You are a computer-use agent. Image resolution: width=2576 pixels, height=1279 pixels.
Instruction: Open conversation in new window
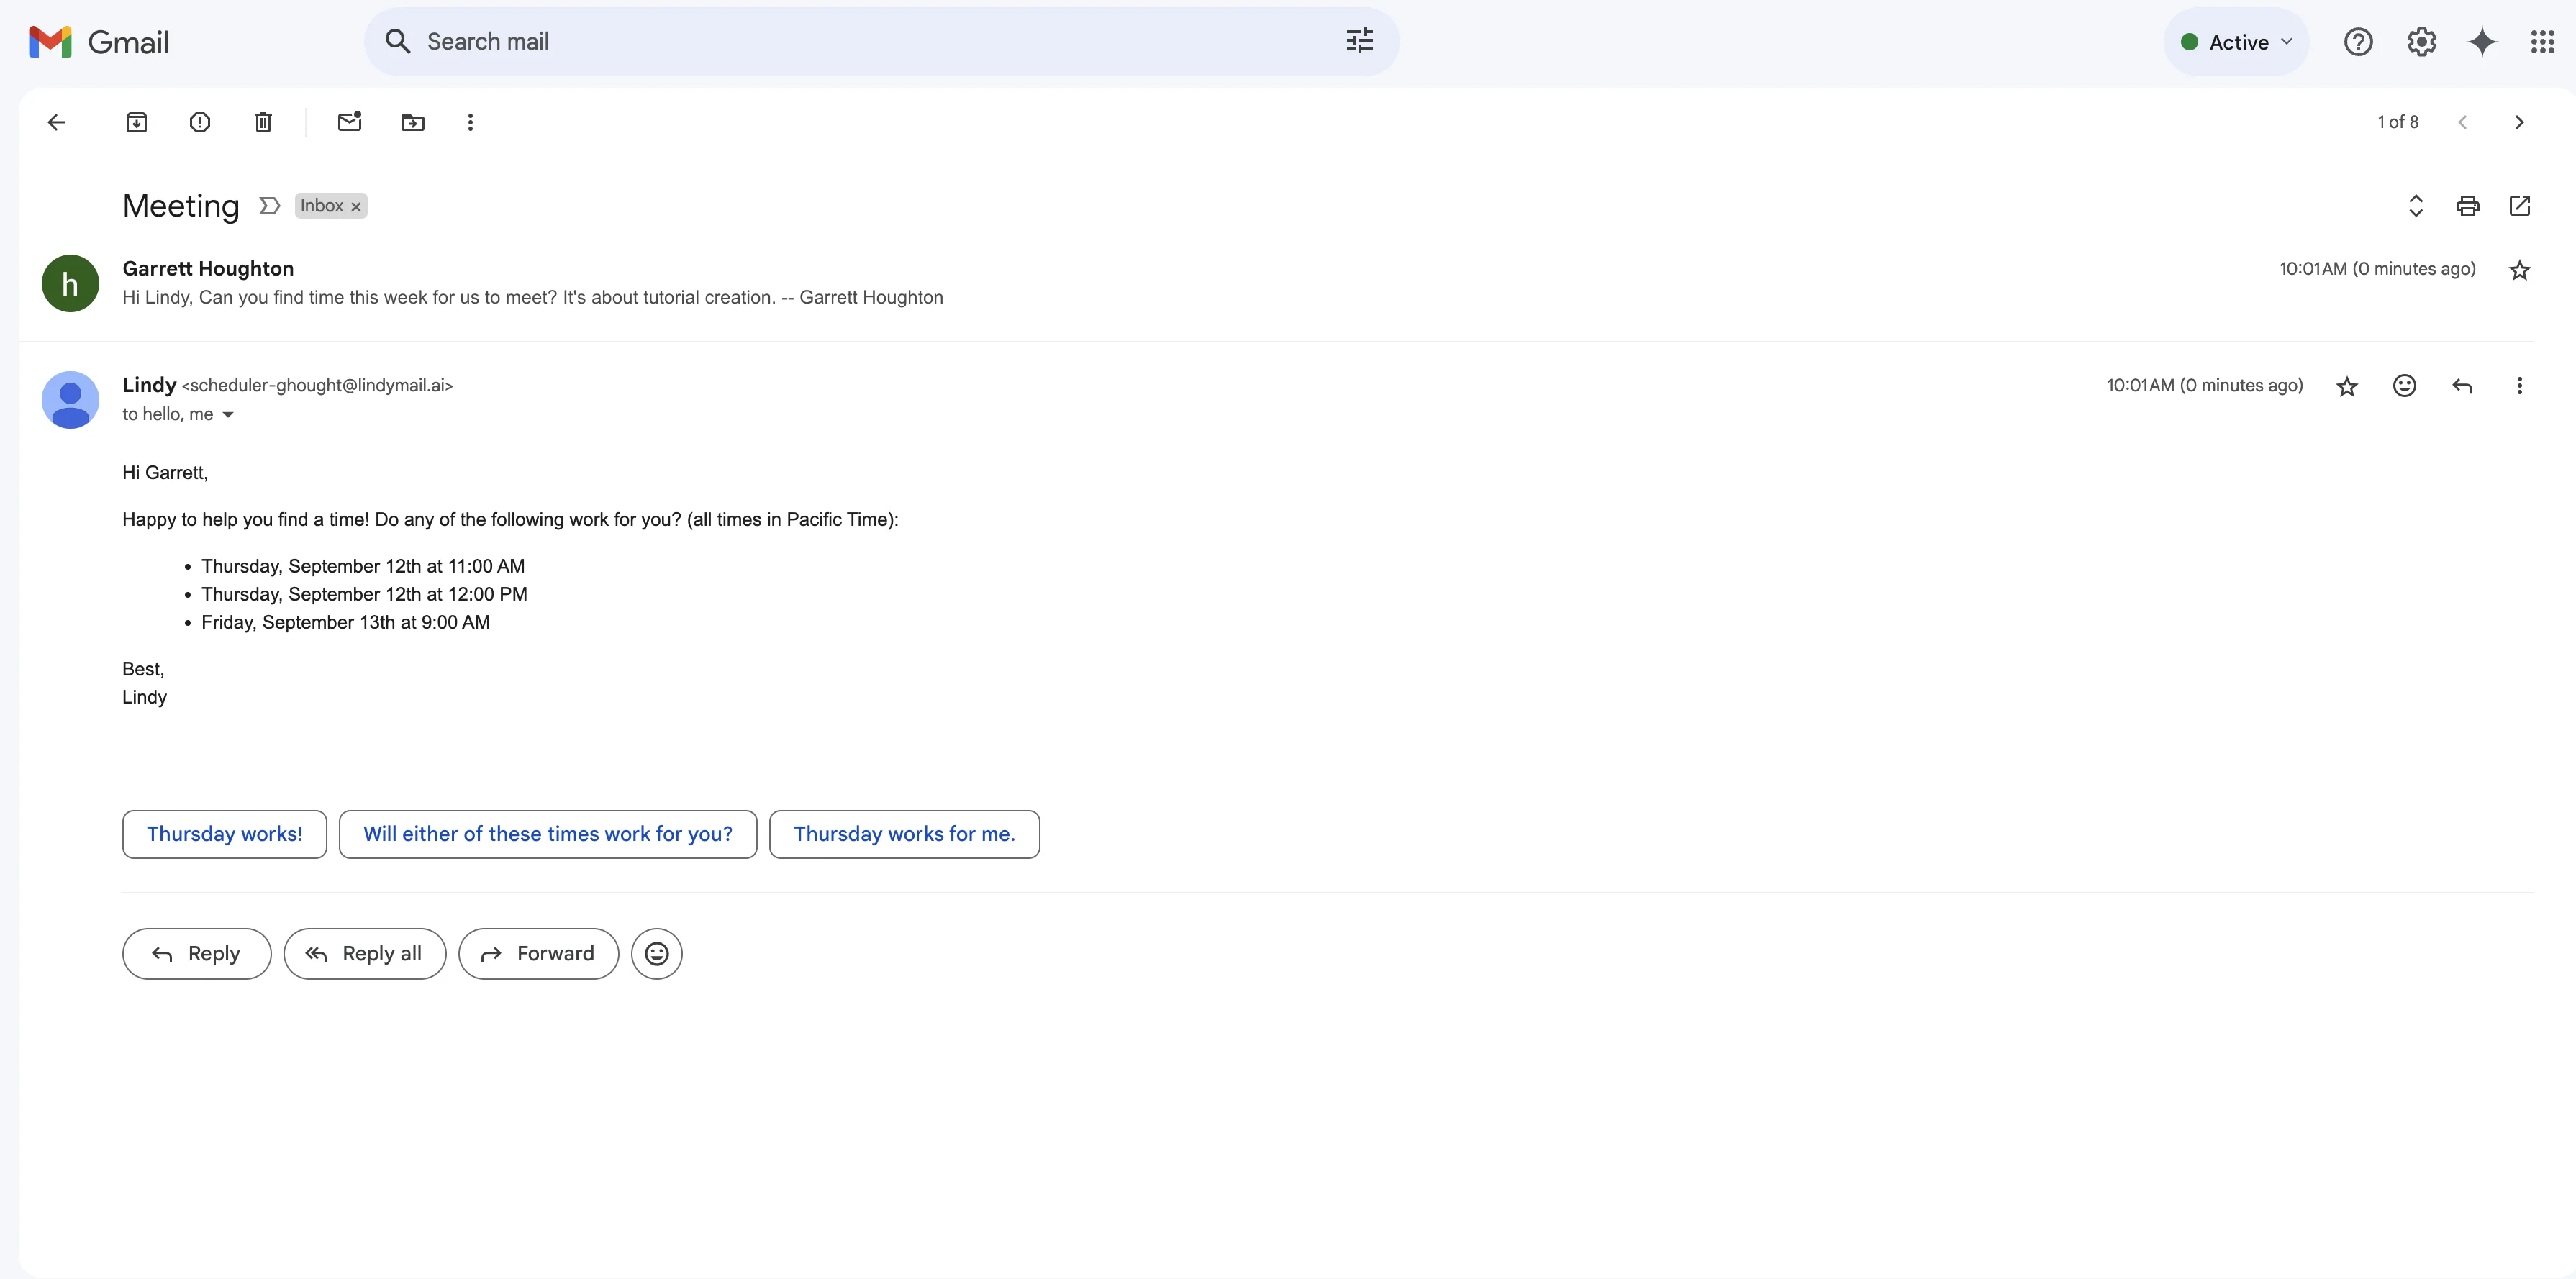click(x=2519, y=206)
